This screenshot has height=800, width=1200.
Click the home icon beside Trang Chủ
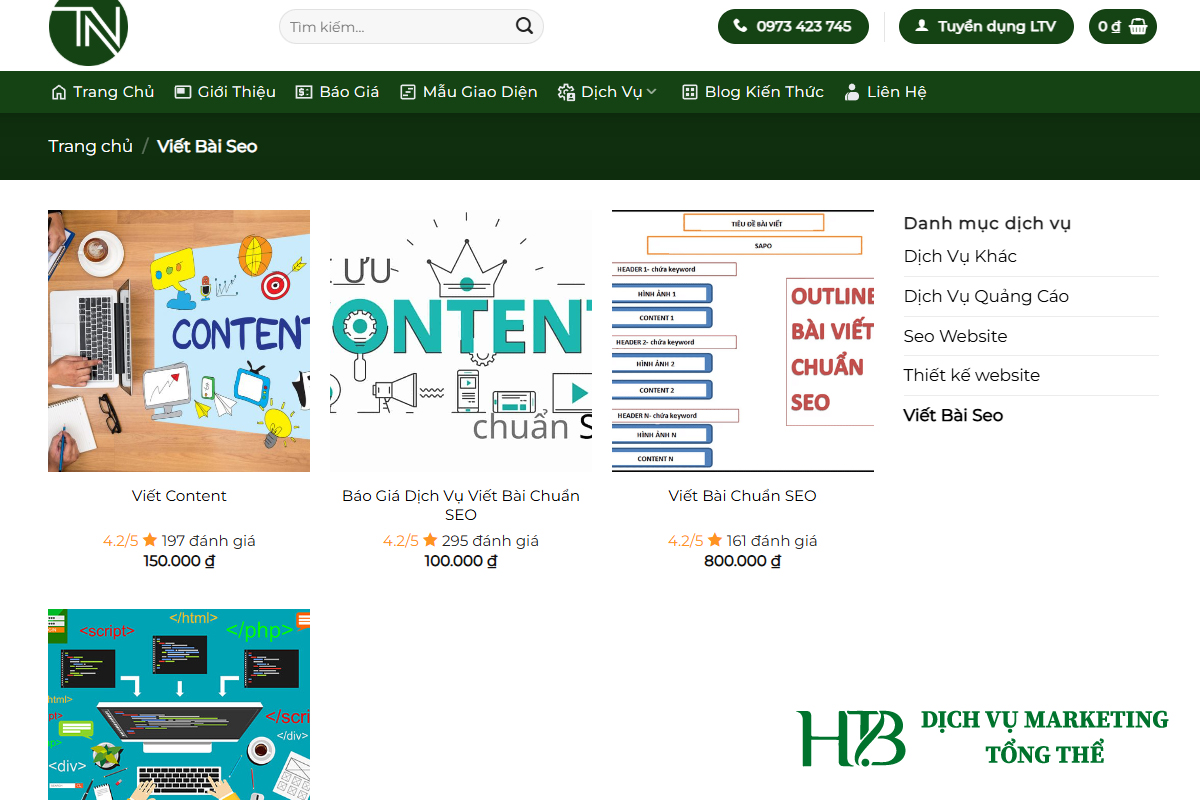pos(58,91)
